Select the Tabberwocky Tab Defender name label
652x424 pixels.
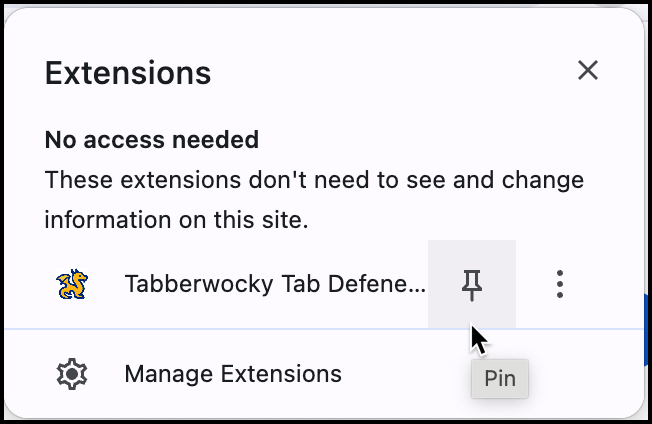click(274, 285)
